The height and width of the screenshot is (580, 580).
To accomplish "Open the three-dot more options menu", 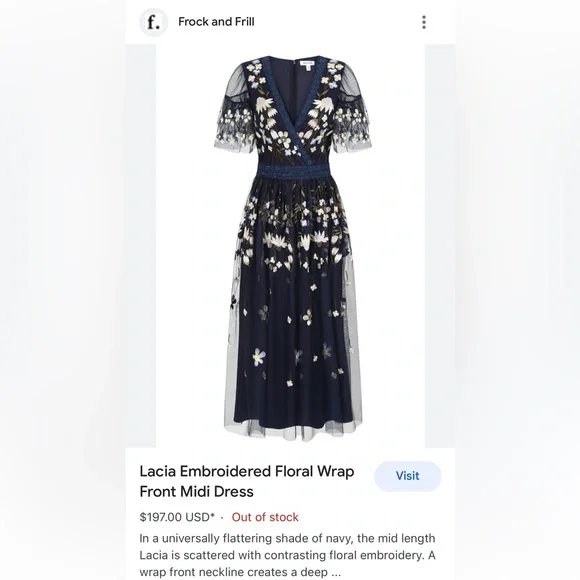I will coord(424,22).
